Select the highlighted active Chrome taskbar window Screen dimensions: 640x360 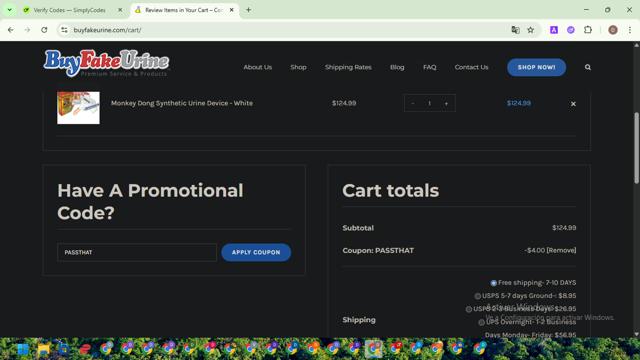pos(373,349)
